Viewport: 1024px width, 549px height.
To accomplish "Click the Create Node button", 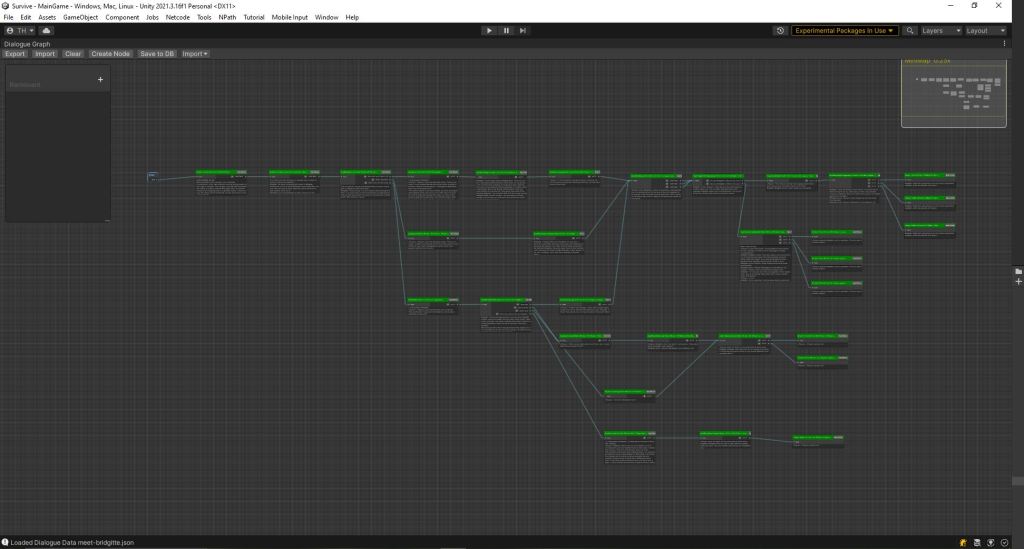I will tap(110, 54).
